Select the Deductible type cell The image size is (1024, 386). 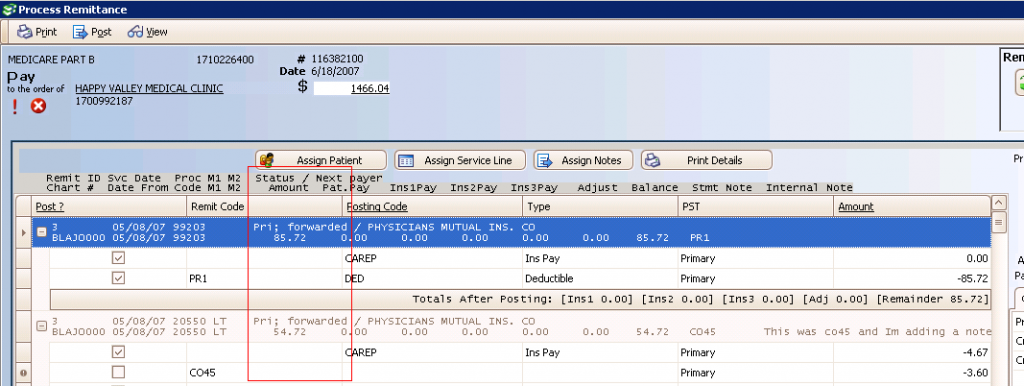coord(601,279)
